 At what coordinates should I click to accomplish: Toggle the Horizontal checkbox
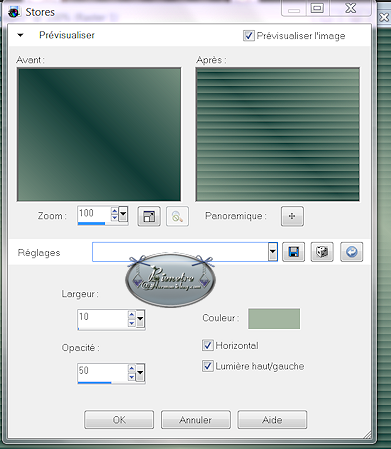[x=208, y=345]
